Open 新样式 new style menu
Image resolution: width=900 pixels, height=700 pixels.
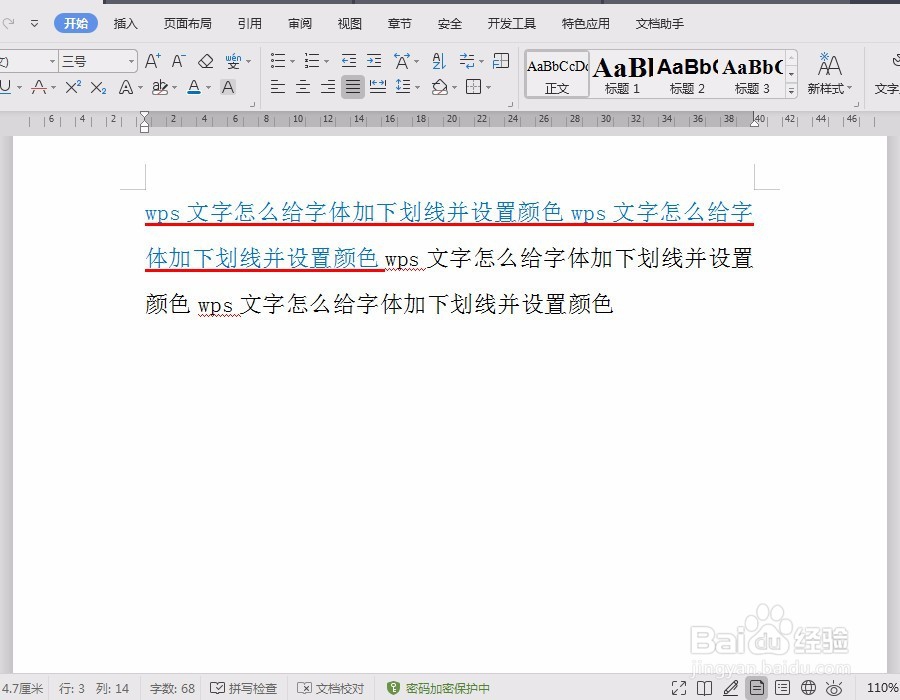tap(829, 73)
